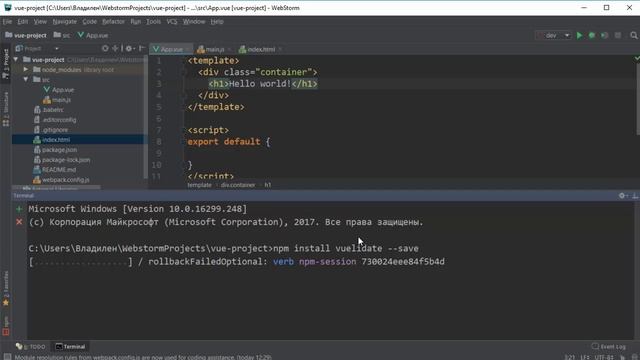Run the dev configuration with green play icon
640x360 pixels.
(579, 36)
